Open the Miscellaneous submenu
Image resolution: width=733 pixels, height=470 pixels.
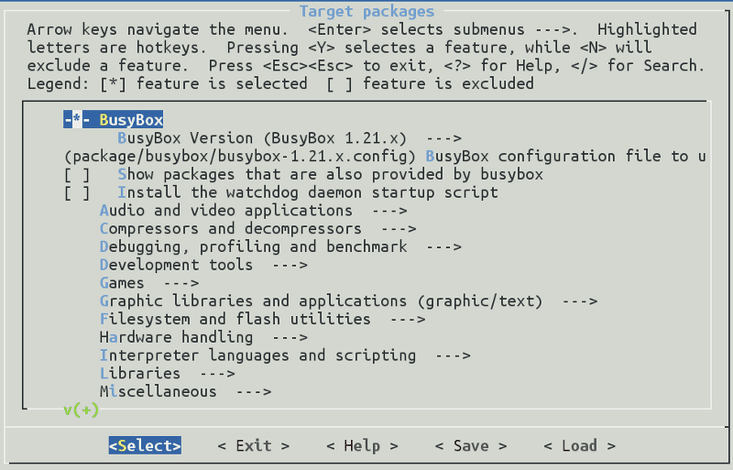tap(185, 391)
